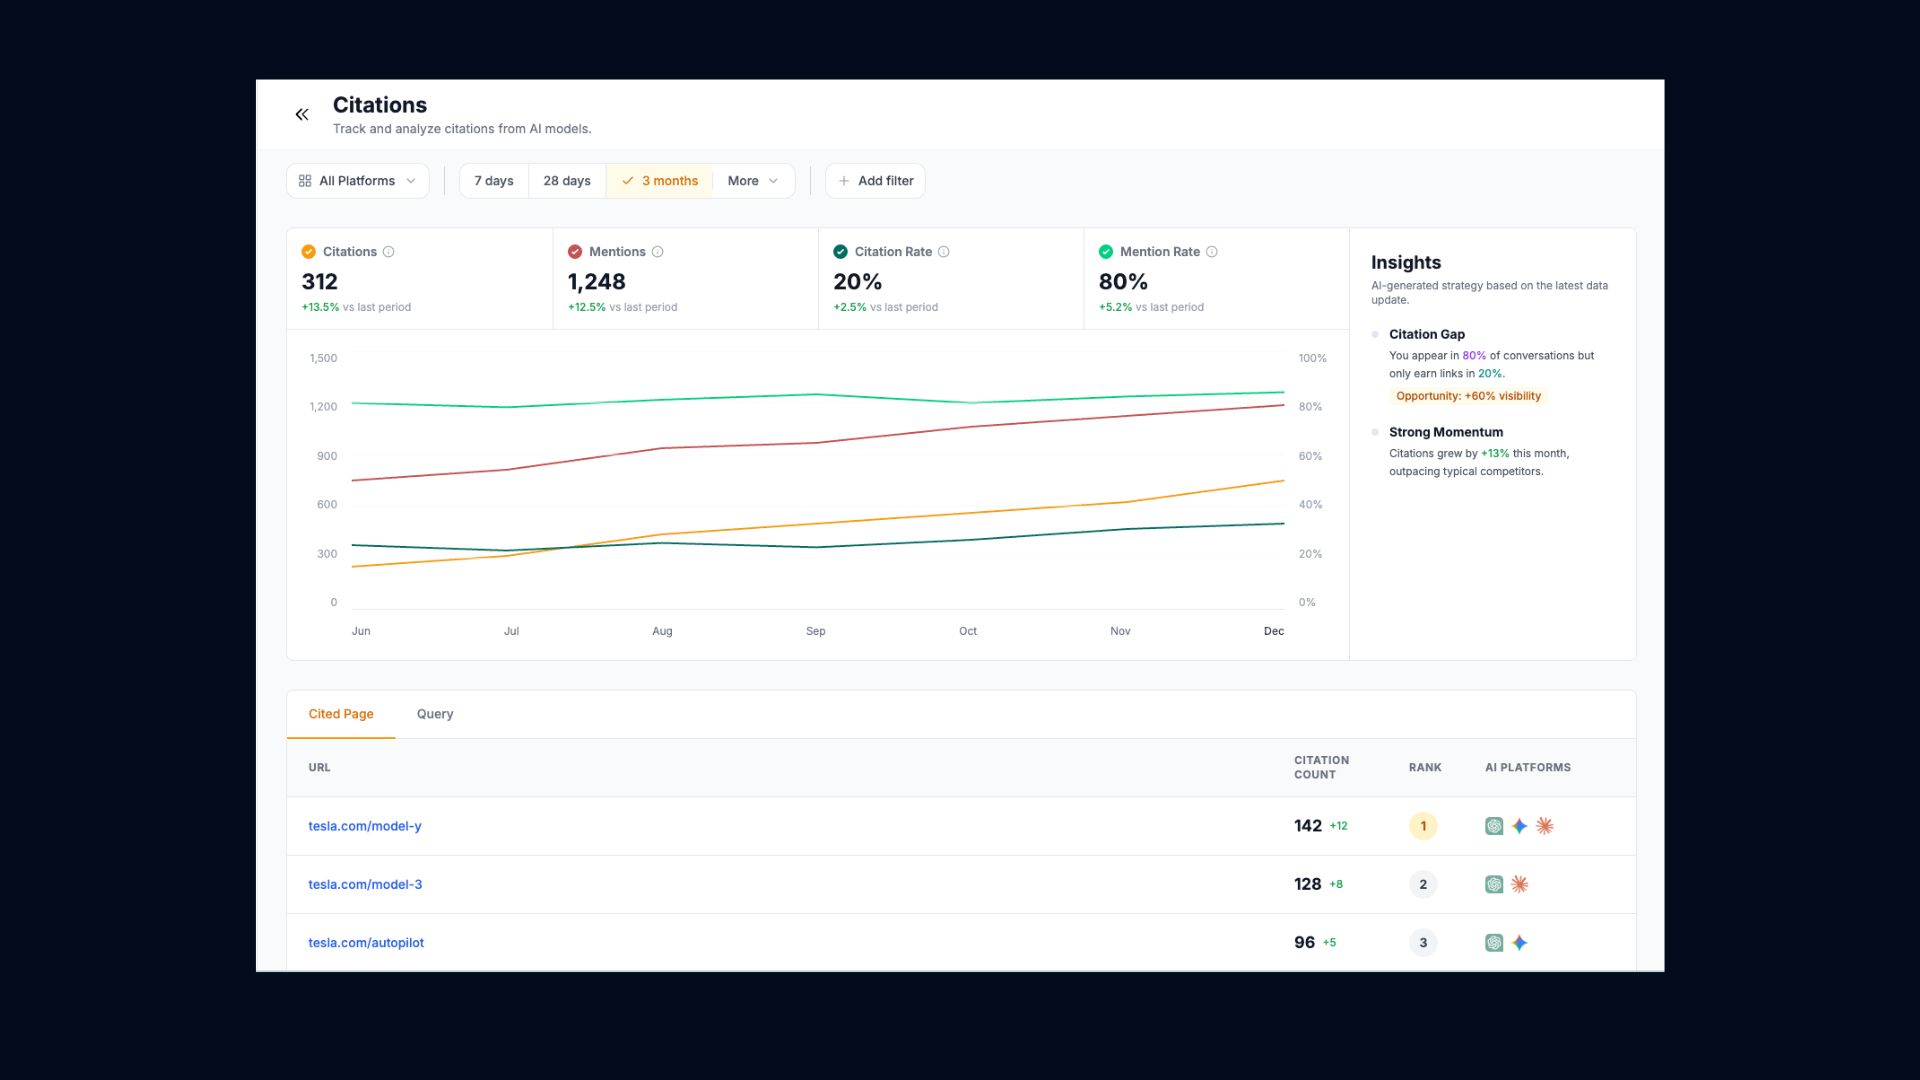Click Citation Count column header
The width and height of the screenshot is (1920, 1080).
click(x=1321, y=767)
